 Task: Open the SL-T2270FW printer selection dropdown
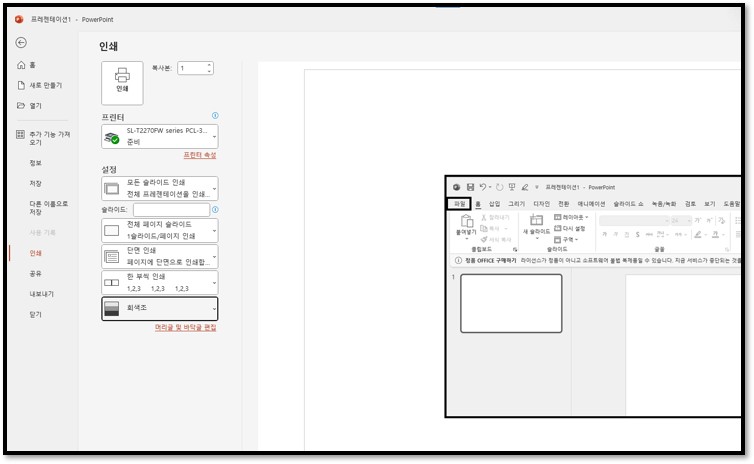[x=160, y=136]
